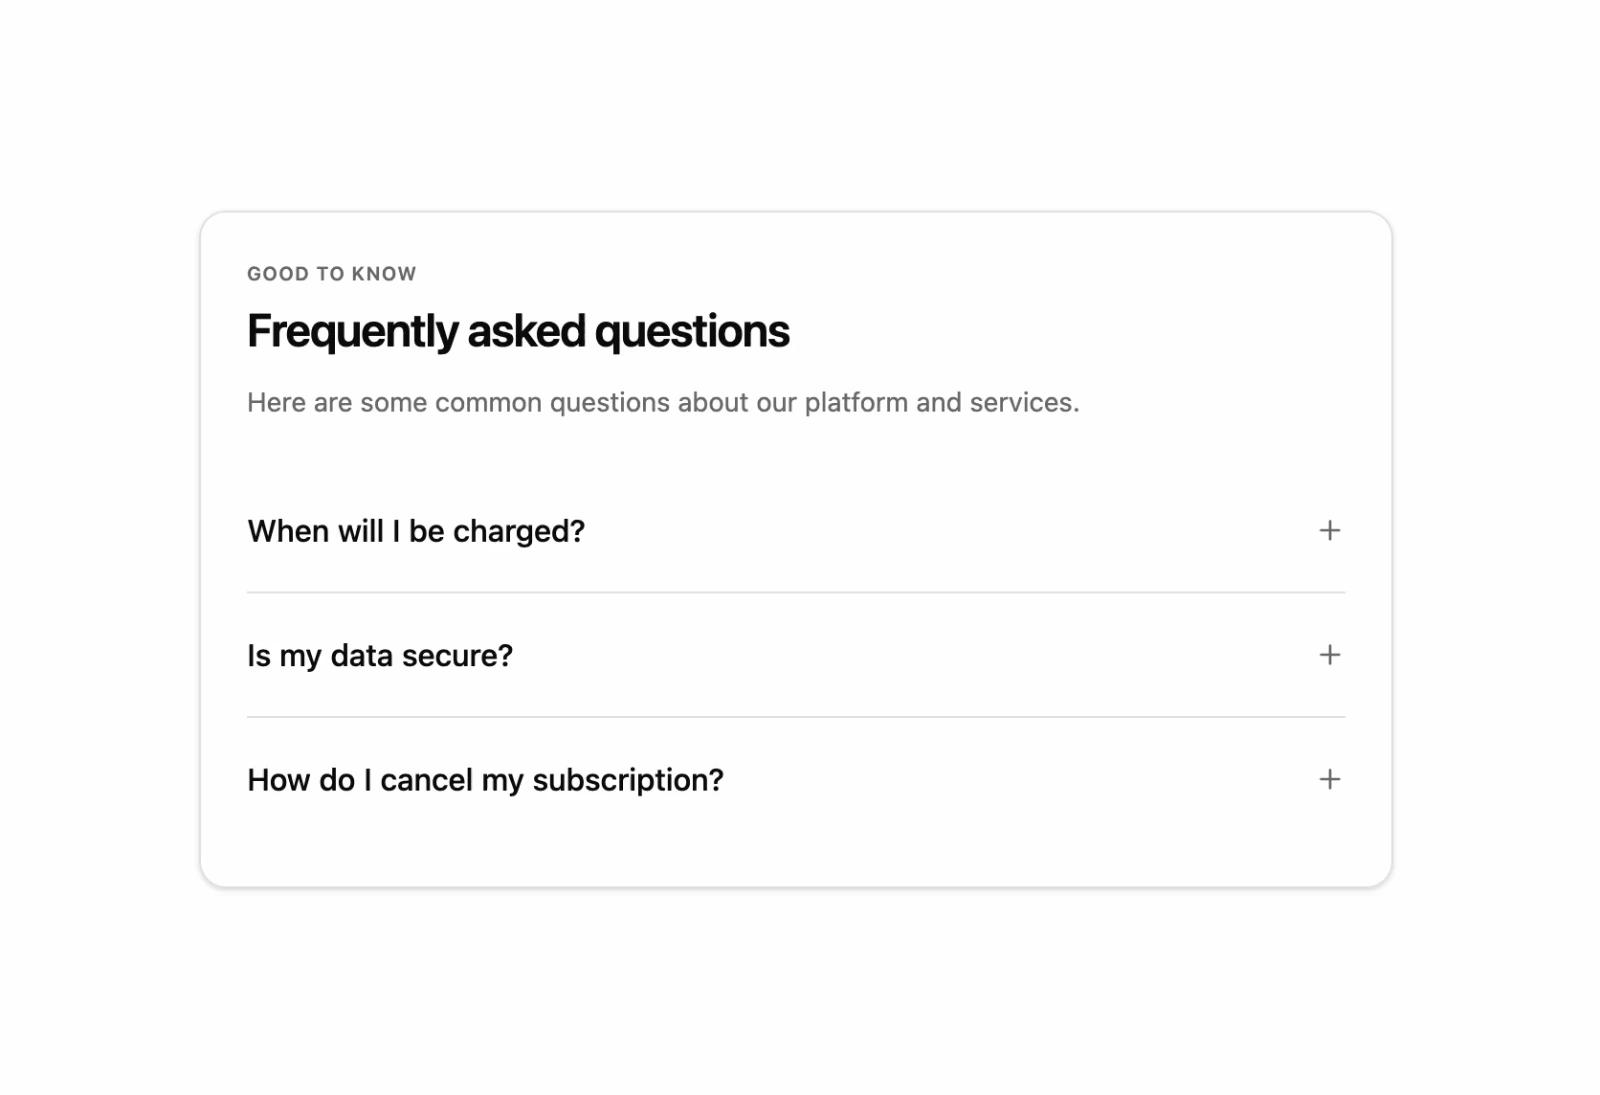Click the word "Here" starting the description sentence
This screenshot has width=1600, height=1095.
pos(277,402)
